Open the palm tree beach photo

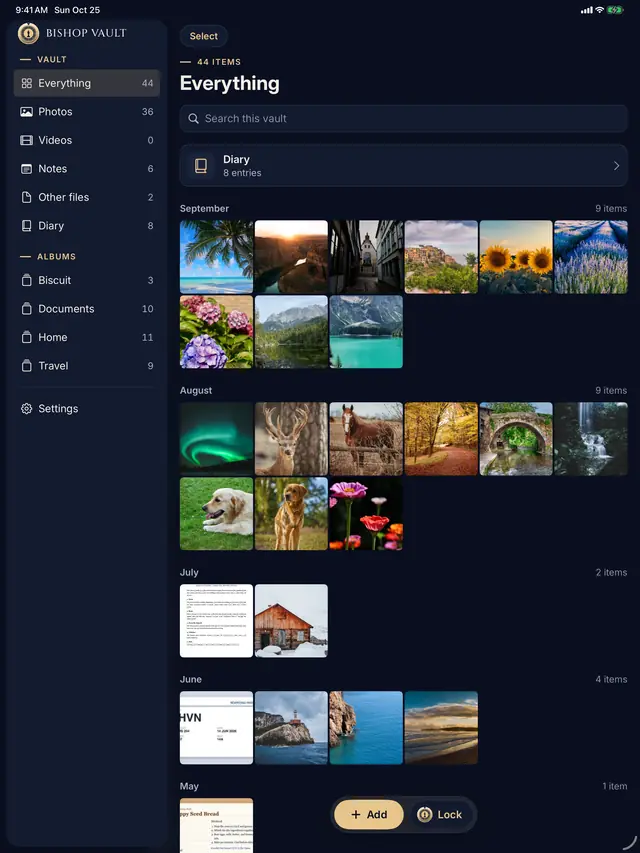[217, 257]
